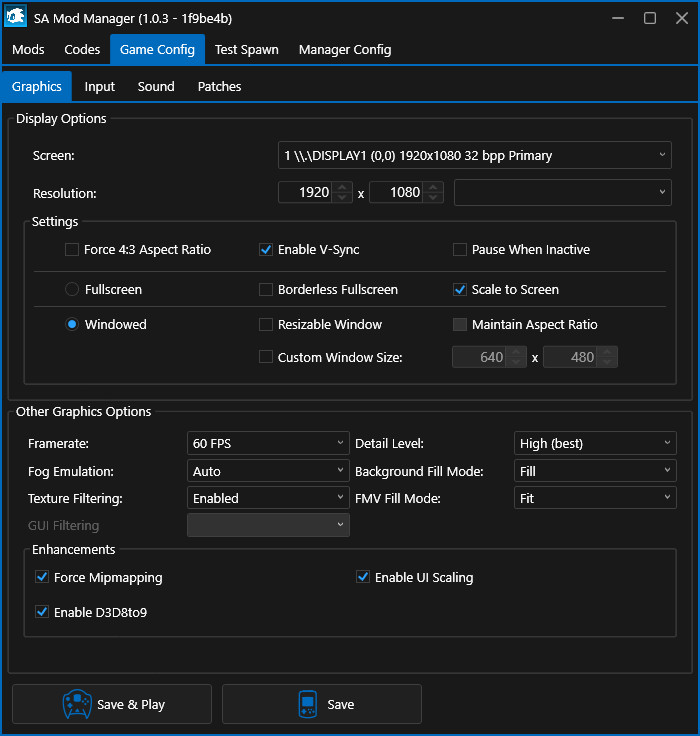Turn off Enable UI Scaling
The width and height of the screenshot is (700, 736).
tap(363, 577)
